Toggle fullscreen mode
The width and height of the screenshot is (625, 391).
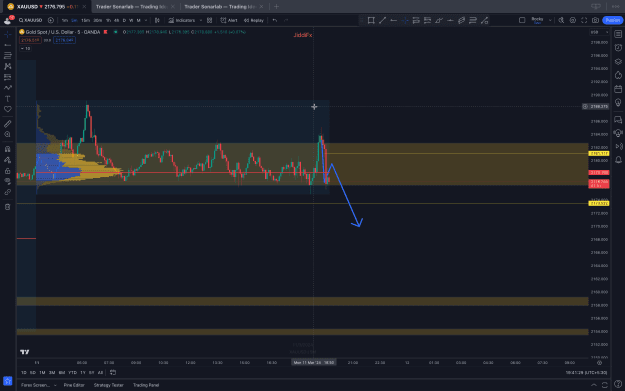[x=584, y=20]
